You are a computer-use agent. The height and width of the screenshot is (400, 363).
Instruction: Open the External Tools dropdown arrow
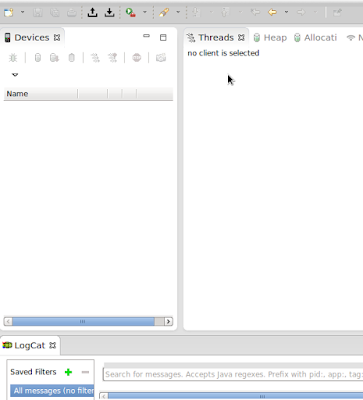click(x=145, y=12)
